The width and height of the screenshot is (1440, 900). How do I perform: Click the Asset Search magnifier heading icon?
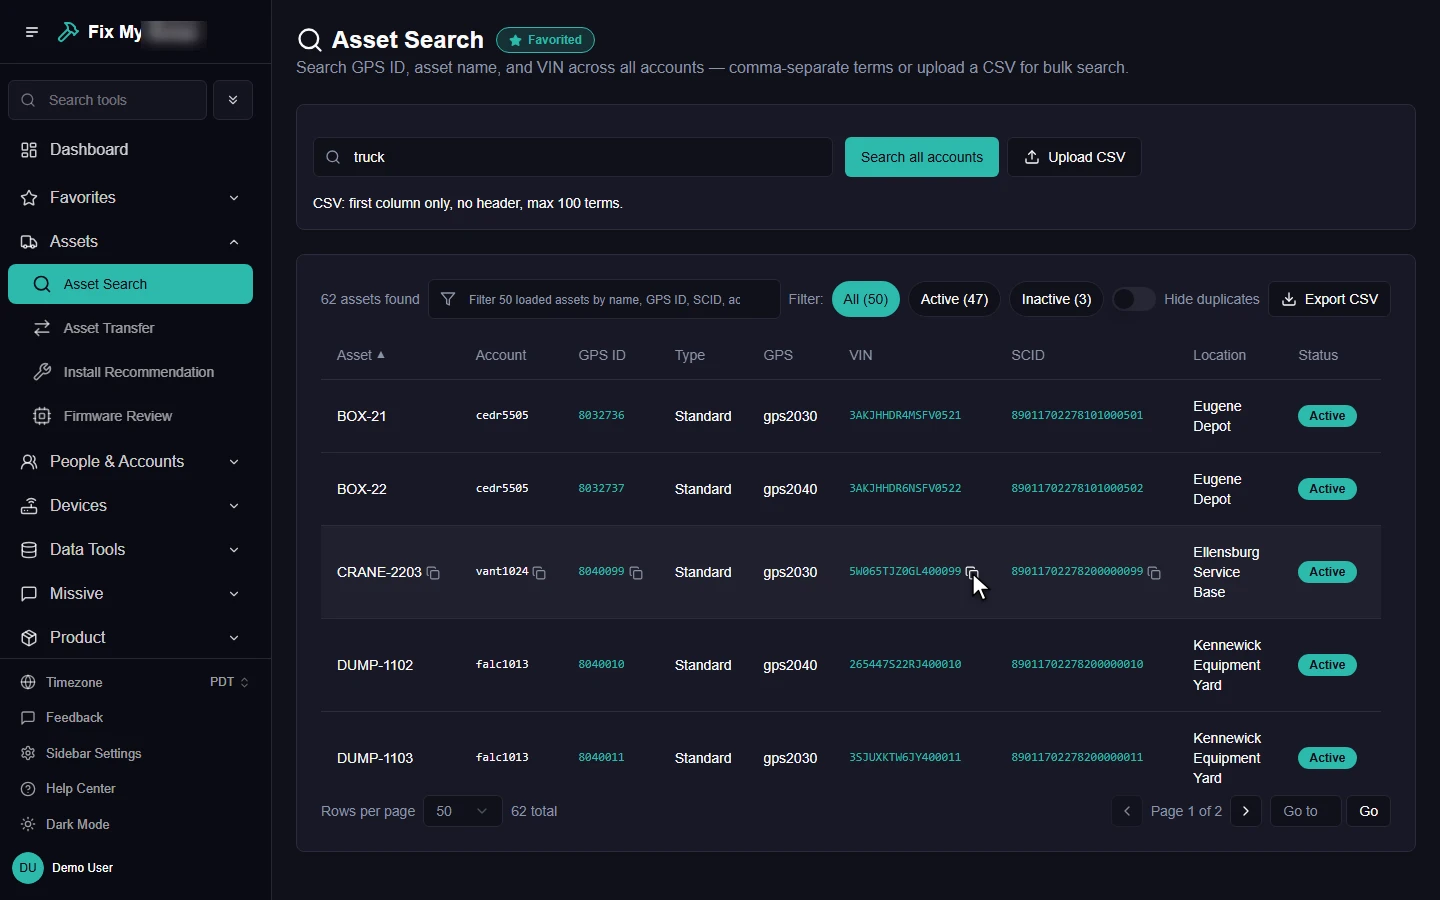tap(310, 40)
